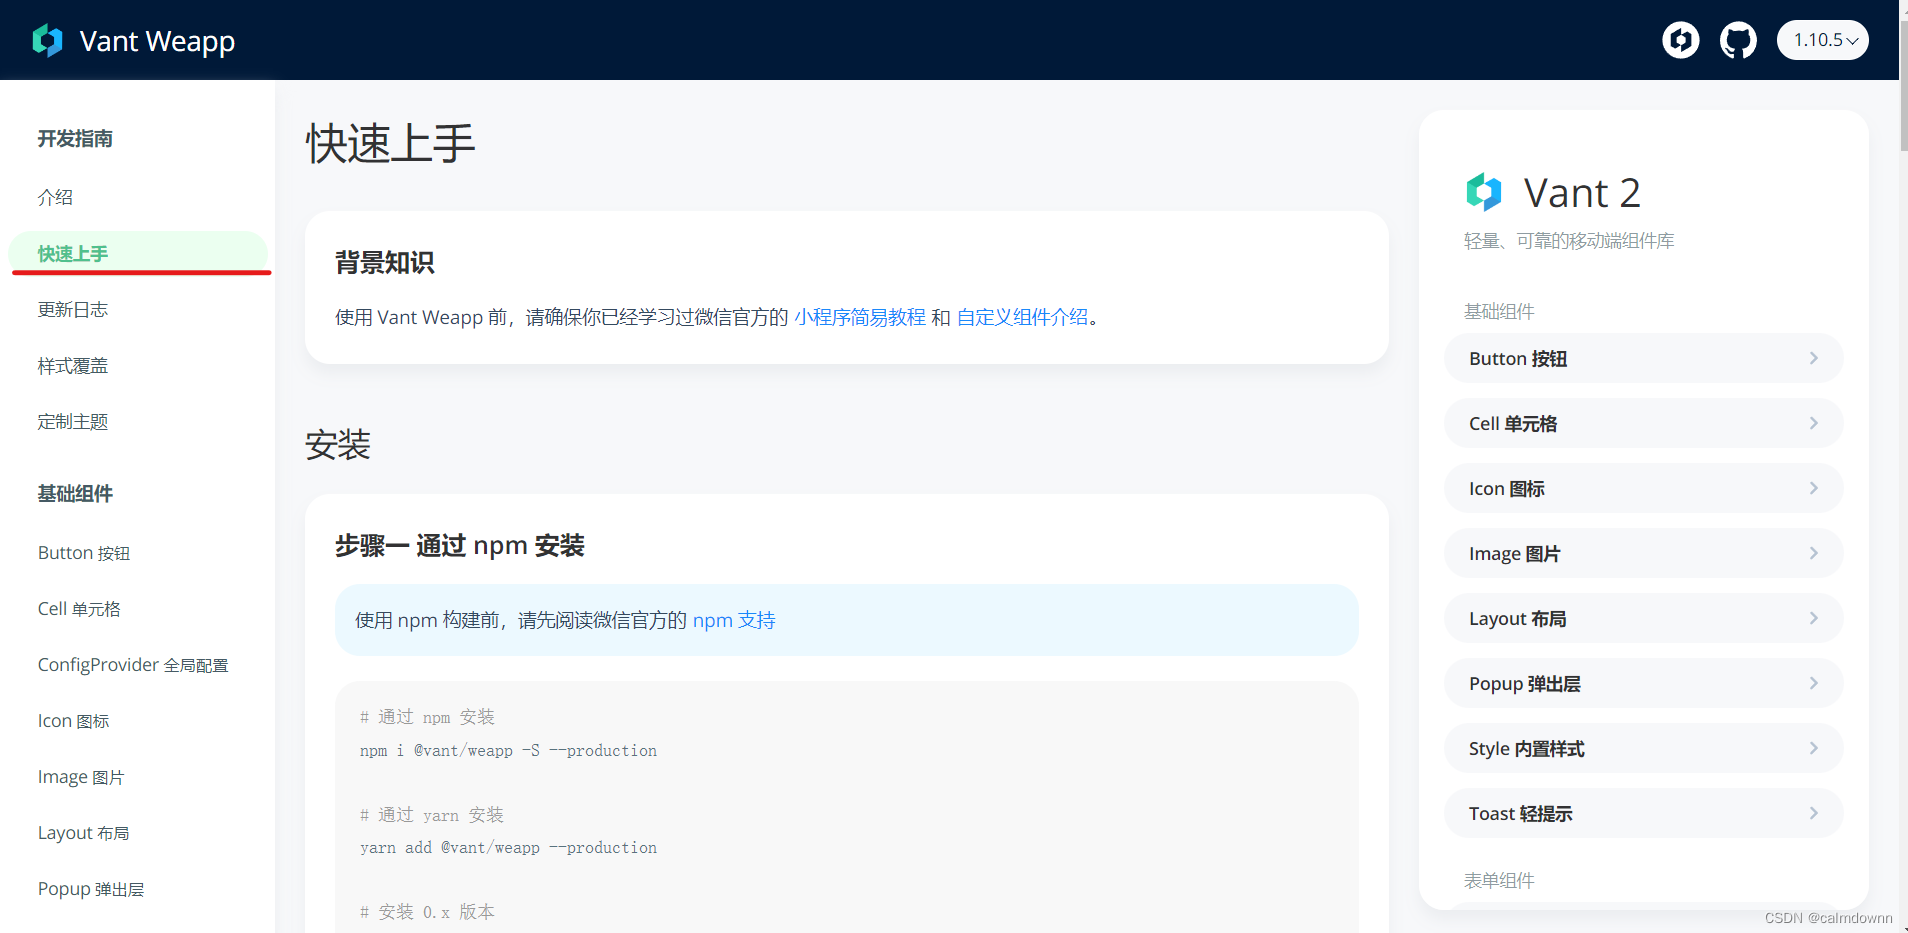This screenshot has height=933, width=1908.
Task: Click the 步骤一 通过 npm 安装 heading
Action: [x=459, y=545]
